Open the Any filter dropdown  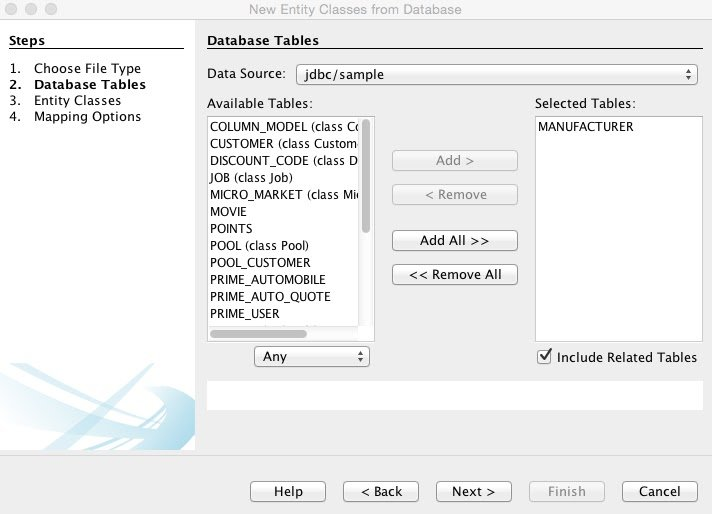click(312, 356)
